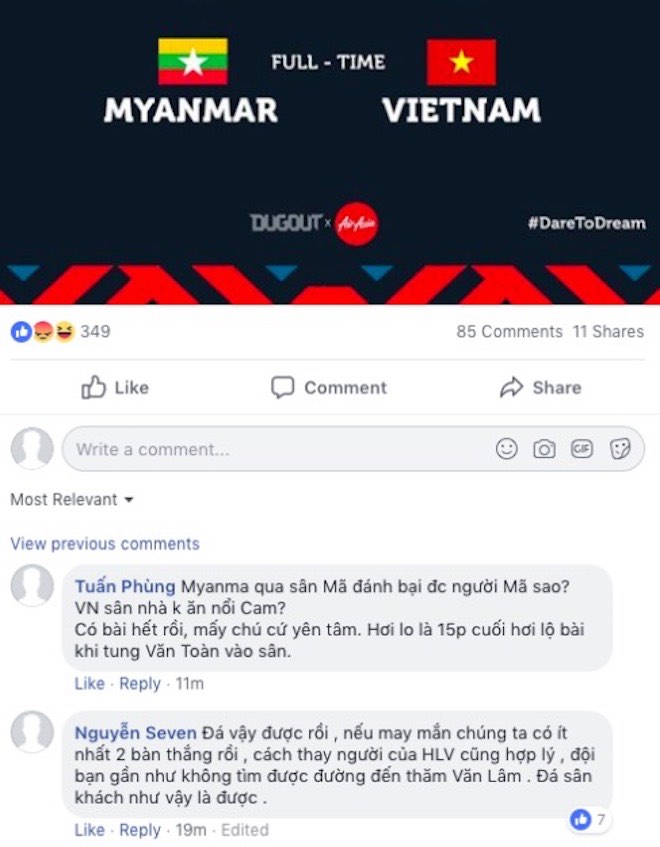
Task: Open Tuấn Phùng's profile name link
Action: tap(125, 586)
